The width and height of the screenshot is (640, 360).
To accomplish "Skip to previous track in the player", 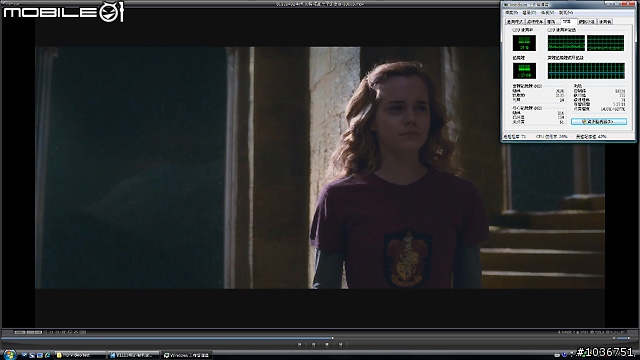I will pos(300,344).
